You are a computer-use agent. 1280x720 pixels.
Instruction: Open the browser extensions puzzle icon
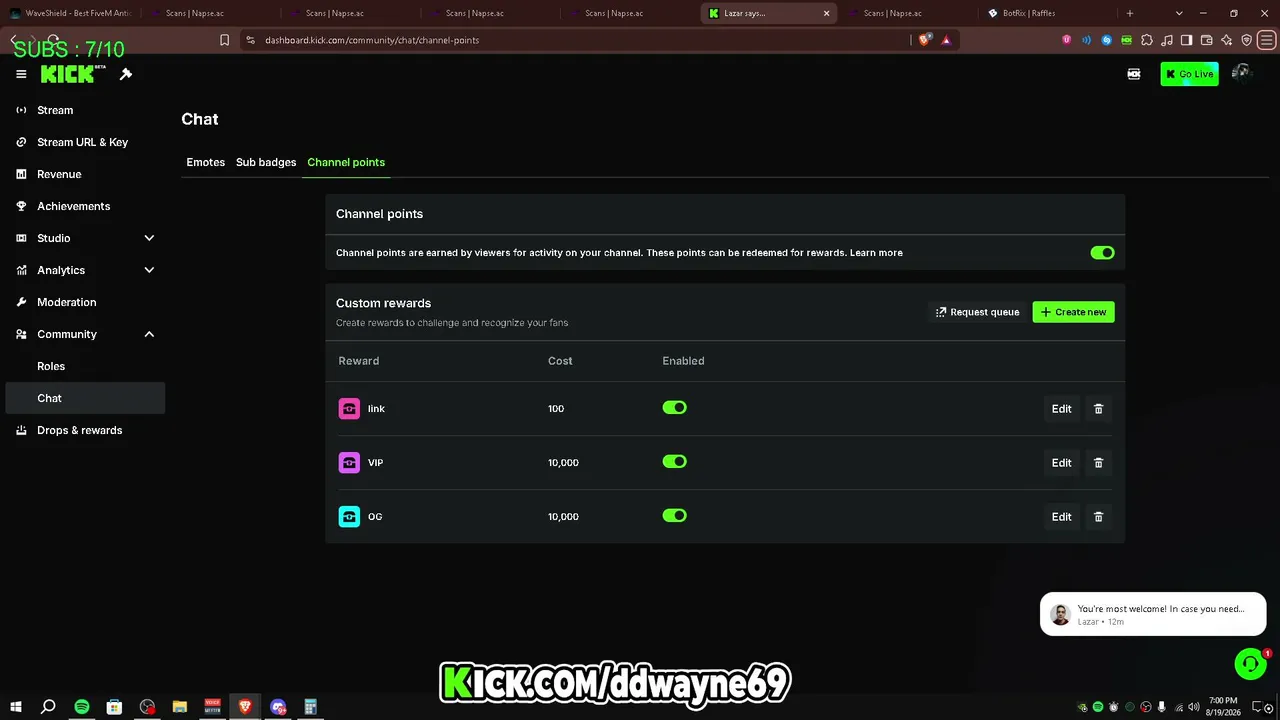pyautogui.click(x=1146, y=40)
